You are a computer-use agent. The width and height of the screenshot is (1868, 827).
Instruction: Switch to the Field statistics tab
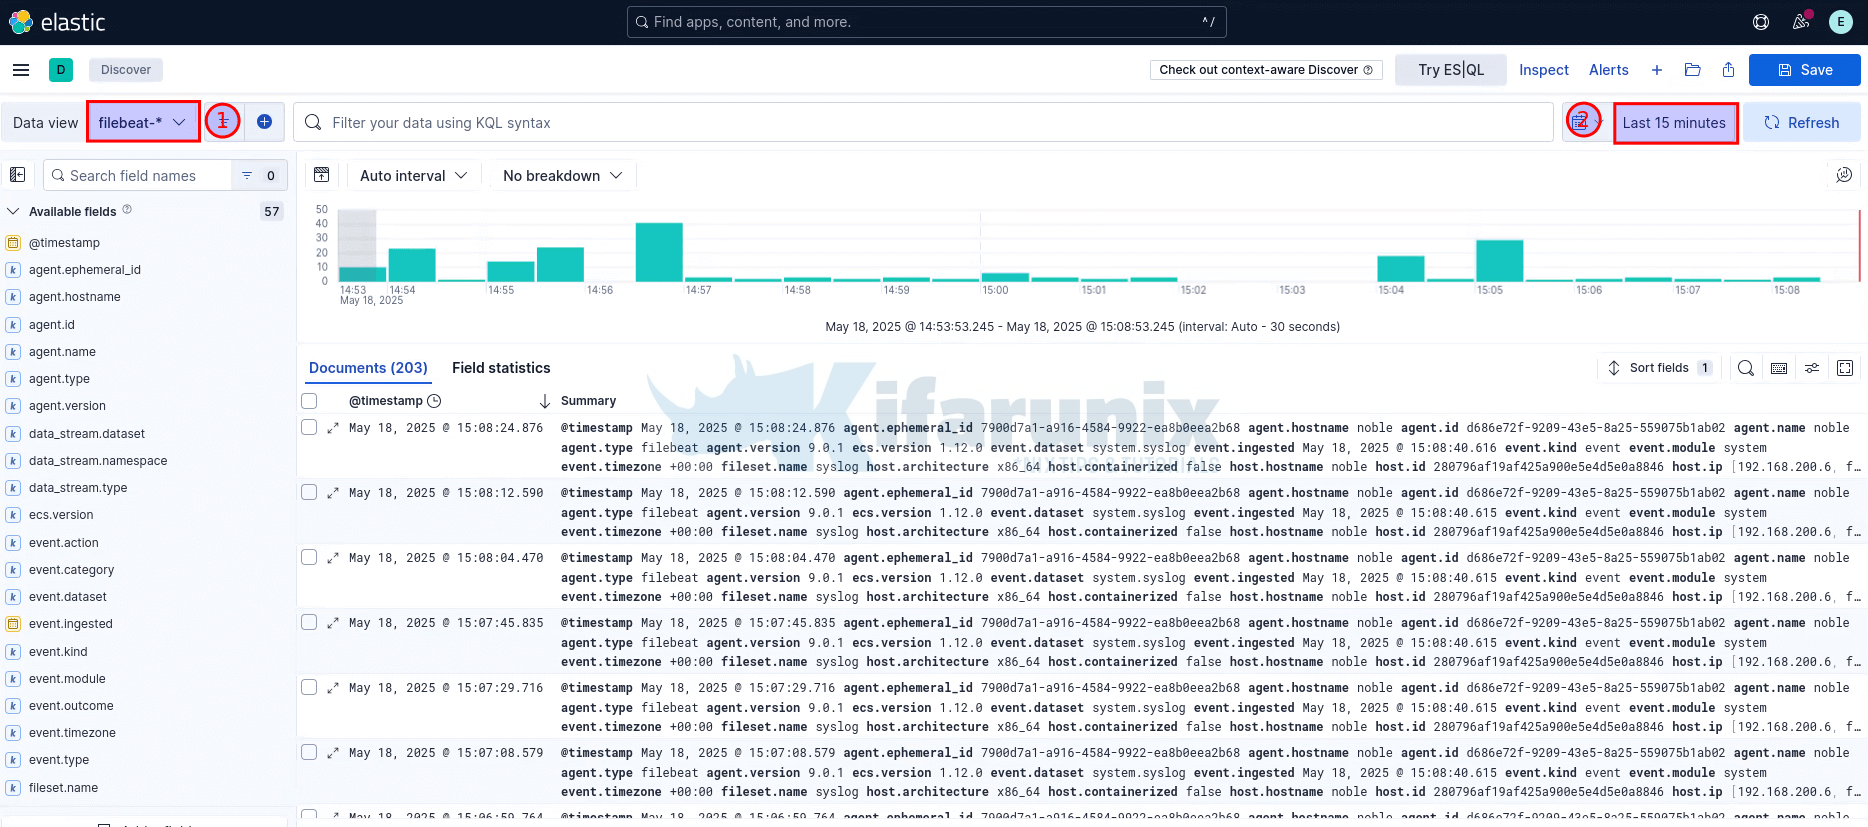click(x=501, y=368)
